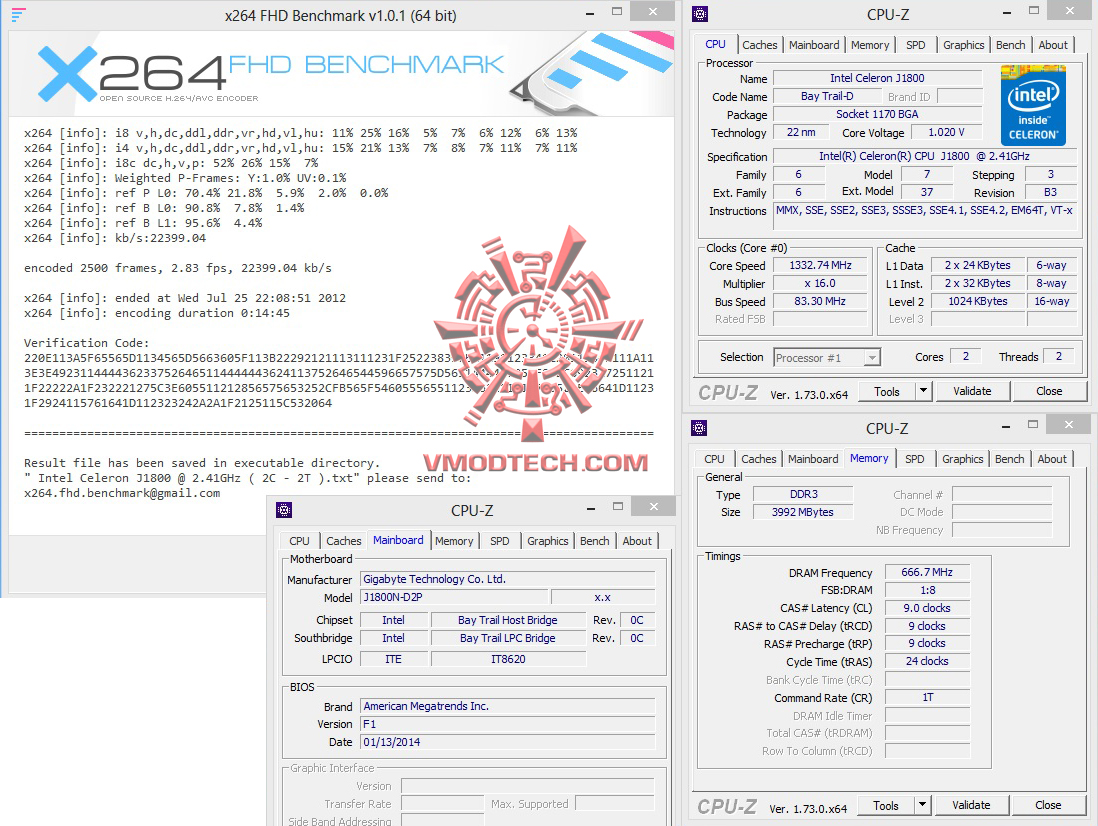
Task: Open Bench tab in top CPU-Z window
Action: point(1010,45)
